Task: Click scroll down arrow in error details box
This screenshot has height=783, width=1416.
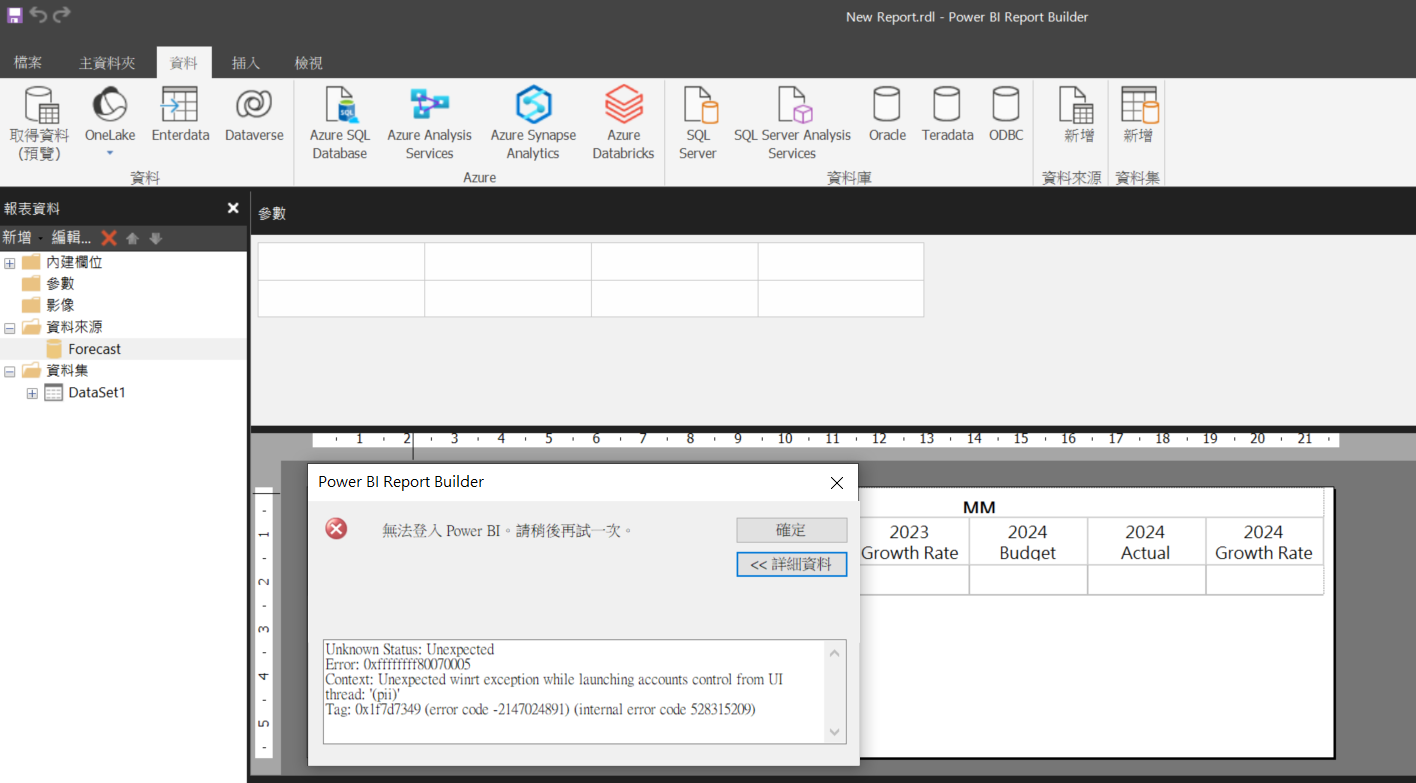Action: tap(836, 732)
